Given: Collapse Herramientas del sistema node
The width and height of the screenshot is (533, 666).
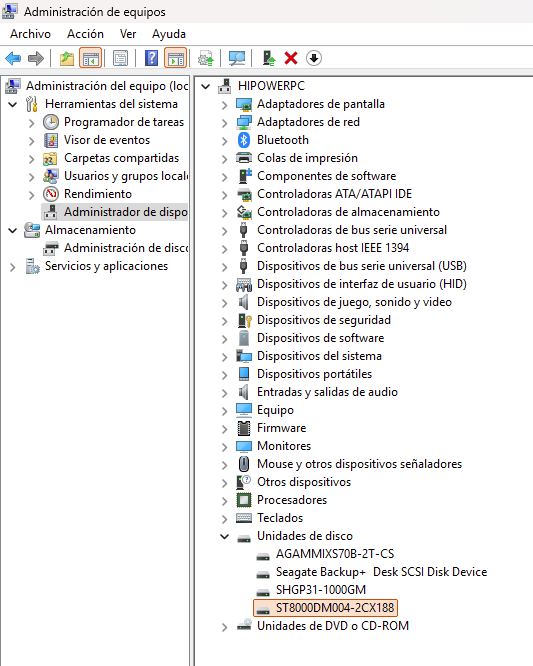Looking at the screenshot, I should coord(13,104).
